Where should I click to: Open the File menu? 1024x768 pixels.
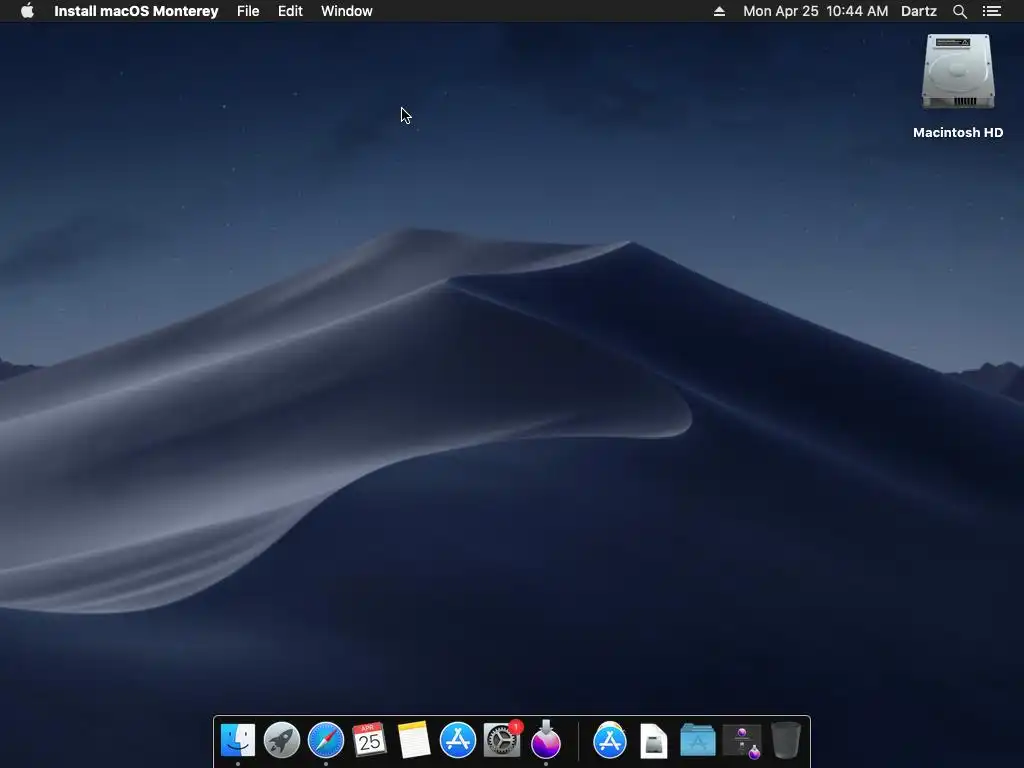248,11
